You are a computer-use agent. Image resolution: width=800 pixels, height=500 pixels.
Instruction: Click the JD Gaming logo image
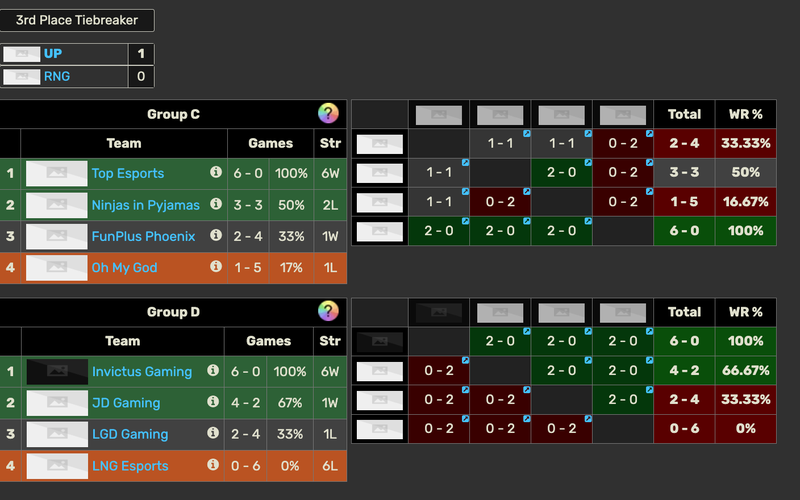[57, 403]
